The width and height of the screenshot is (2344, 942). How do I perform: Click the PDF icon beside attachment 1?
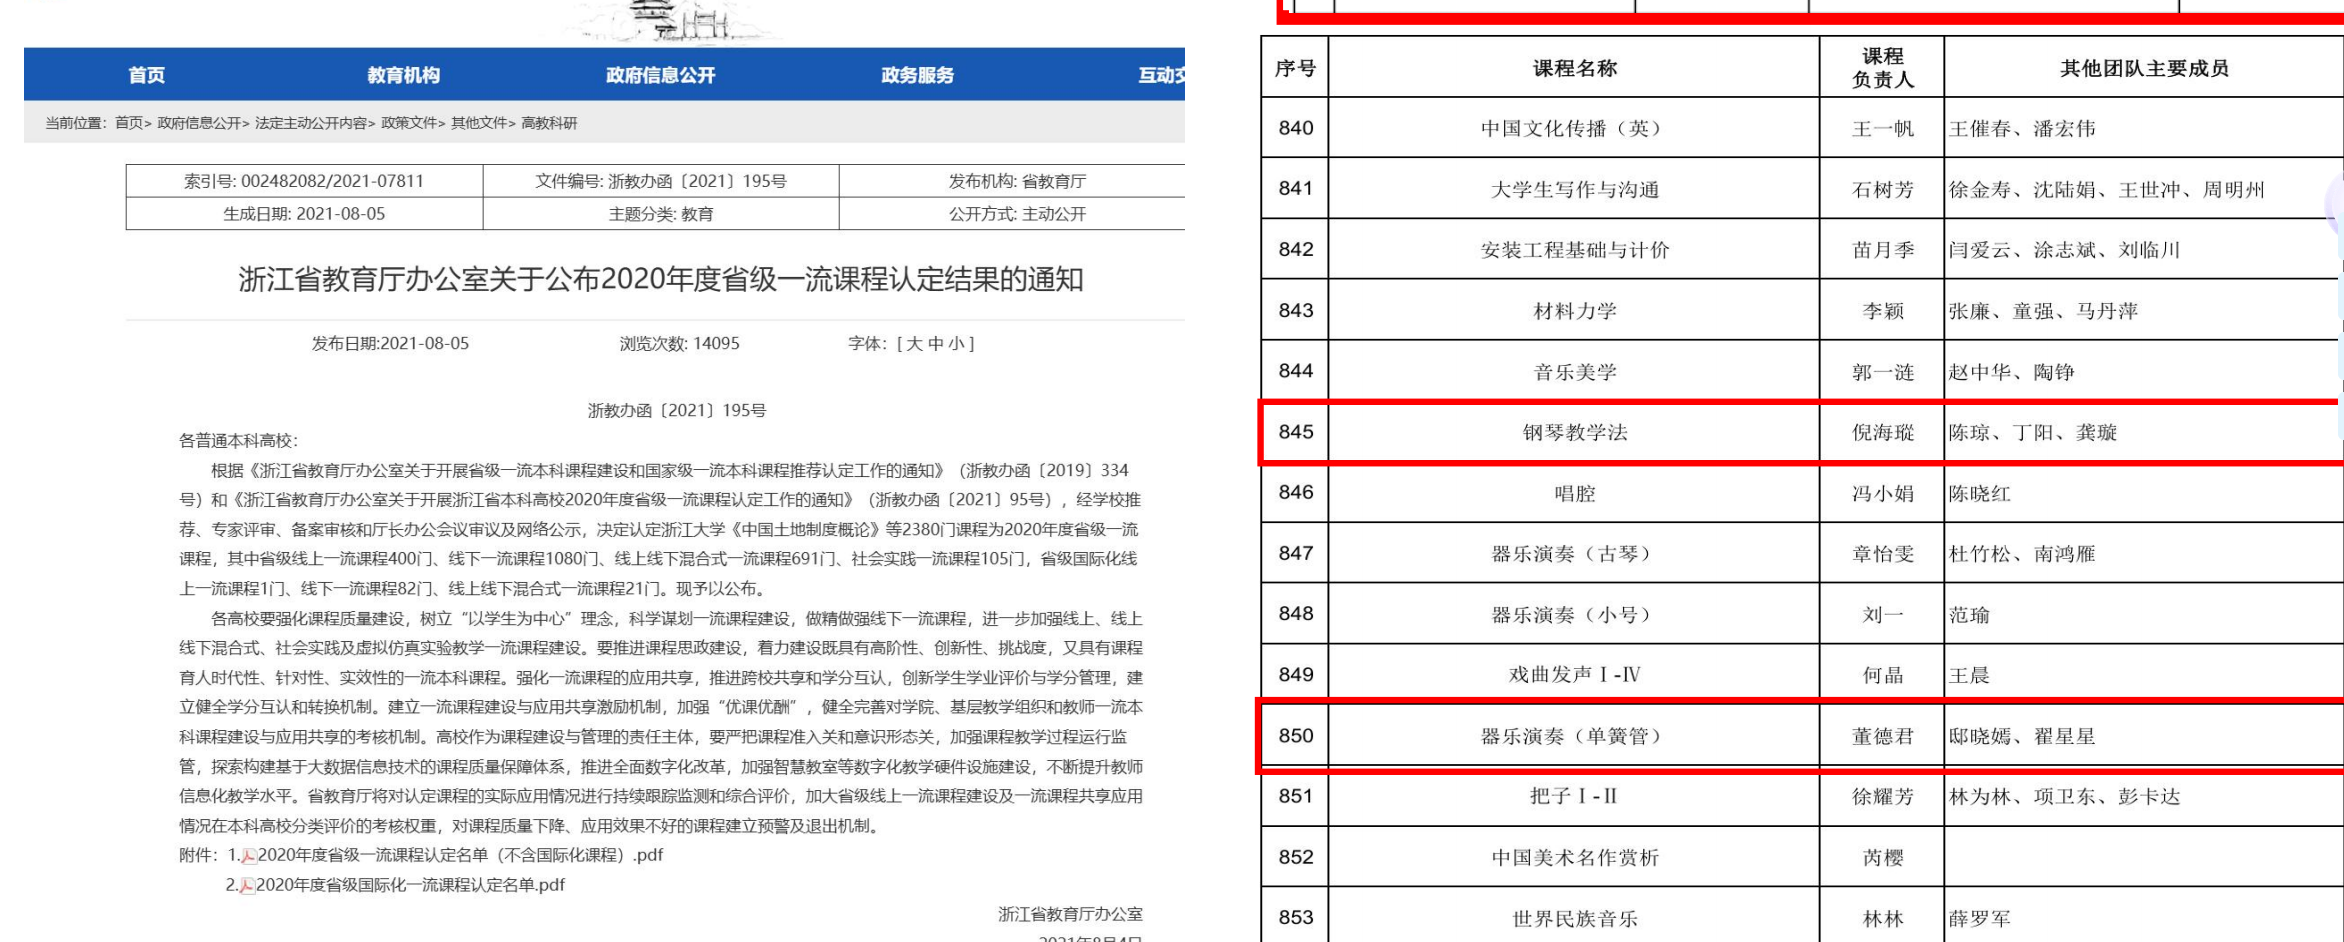(x=249, y=856)
